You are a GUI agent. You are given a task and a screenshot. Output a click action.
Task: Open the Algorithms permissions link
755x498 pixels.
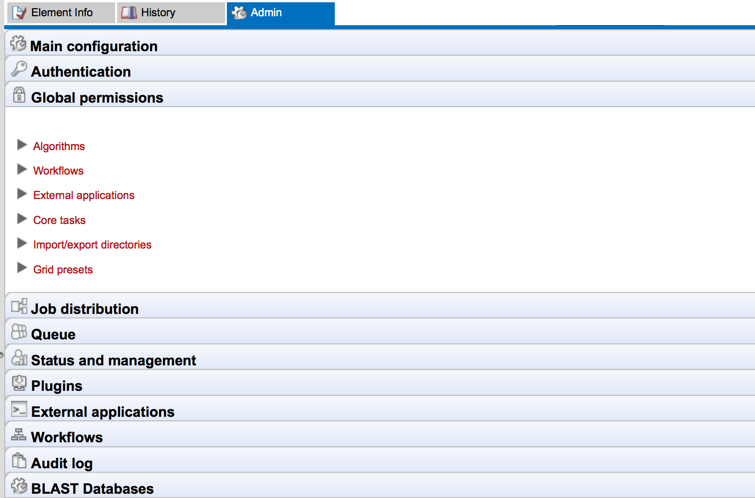59,146
